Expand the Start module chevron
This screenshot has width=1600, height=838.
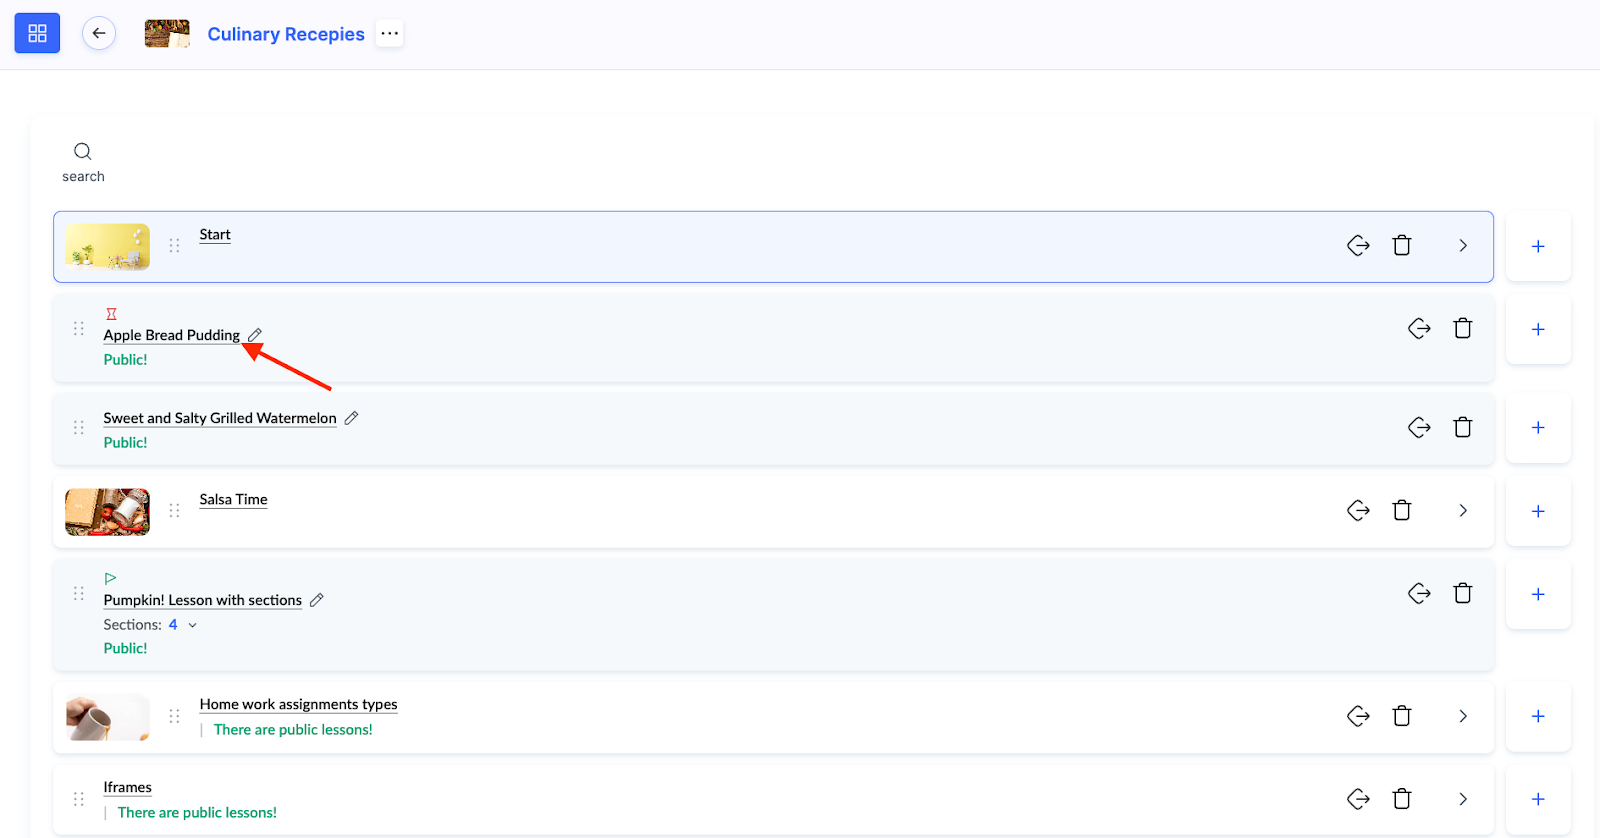tap(1463, 245)
